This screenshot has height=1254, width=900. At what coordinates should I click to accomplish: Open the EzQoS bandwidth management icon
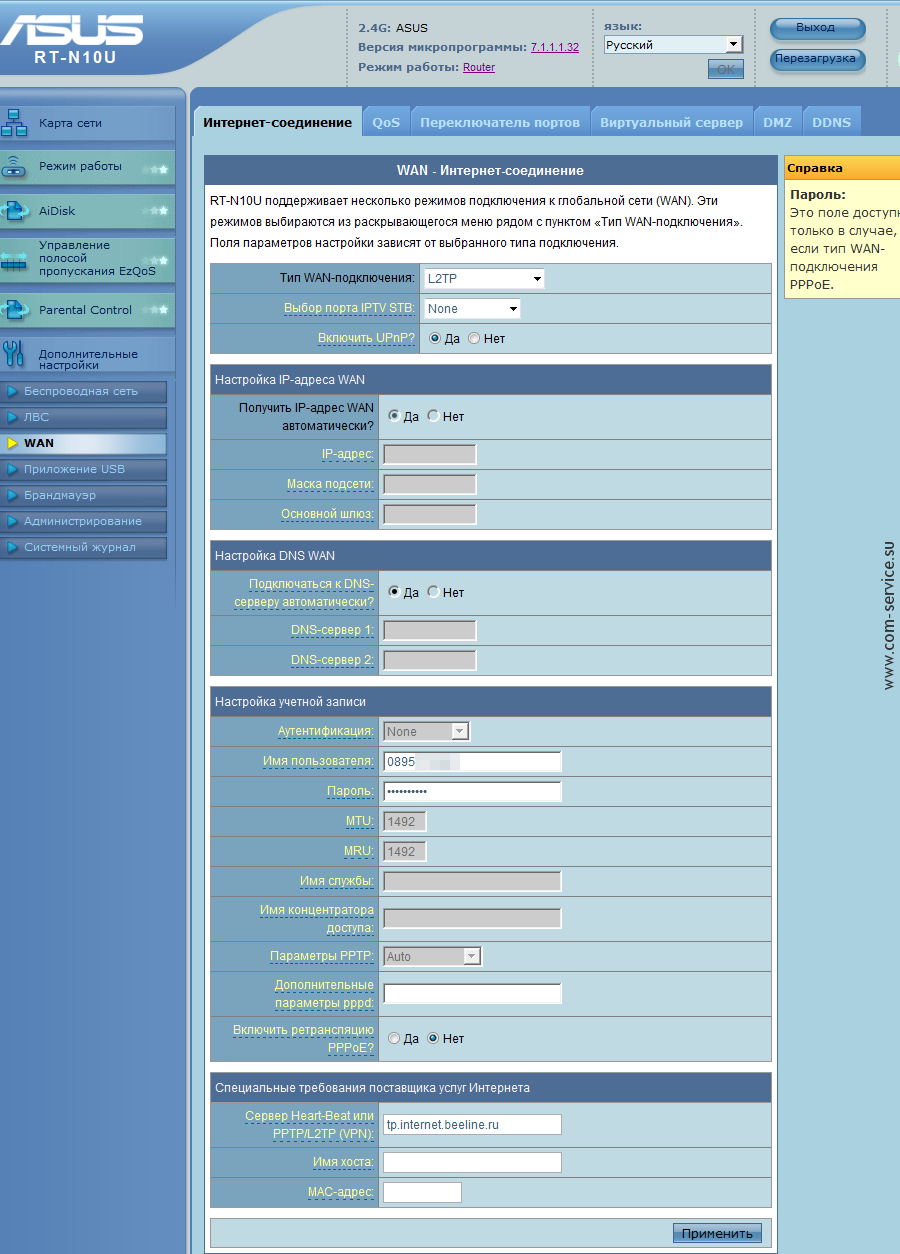point(15,260)
